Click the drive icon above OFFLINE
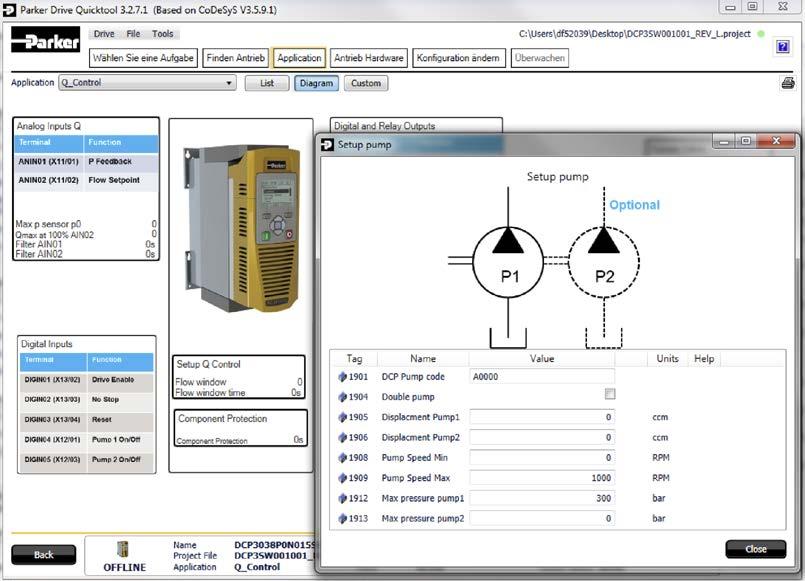The height and width of the screenshot is (581, 805). (123, 549)
